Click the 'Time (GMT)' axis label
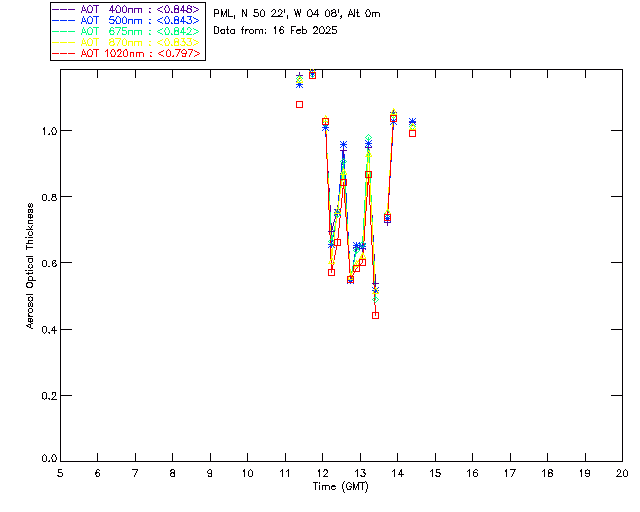The width and height of the screenshot is (640, 512). pos(340,485)
